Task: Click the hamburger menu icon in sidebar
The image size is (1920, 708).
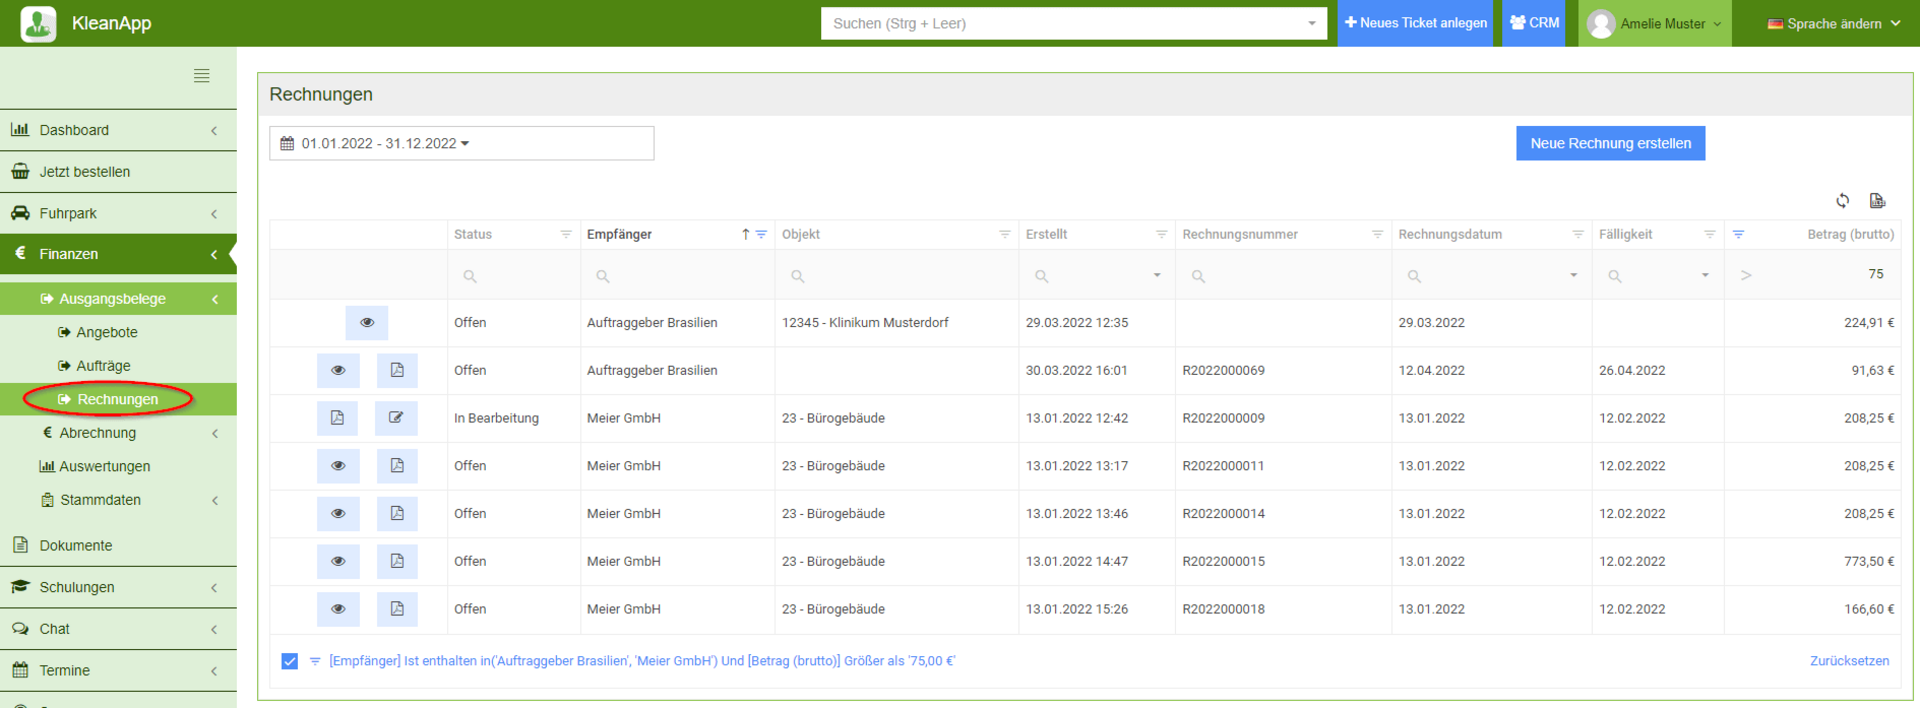Action: point(201,76)
